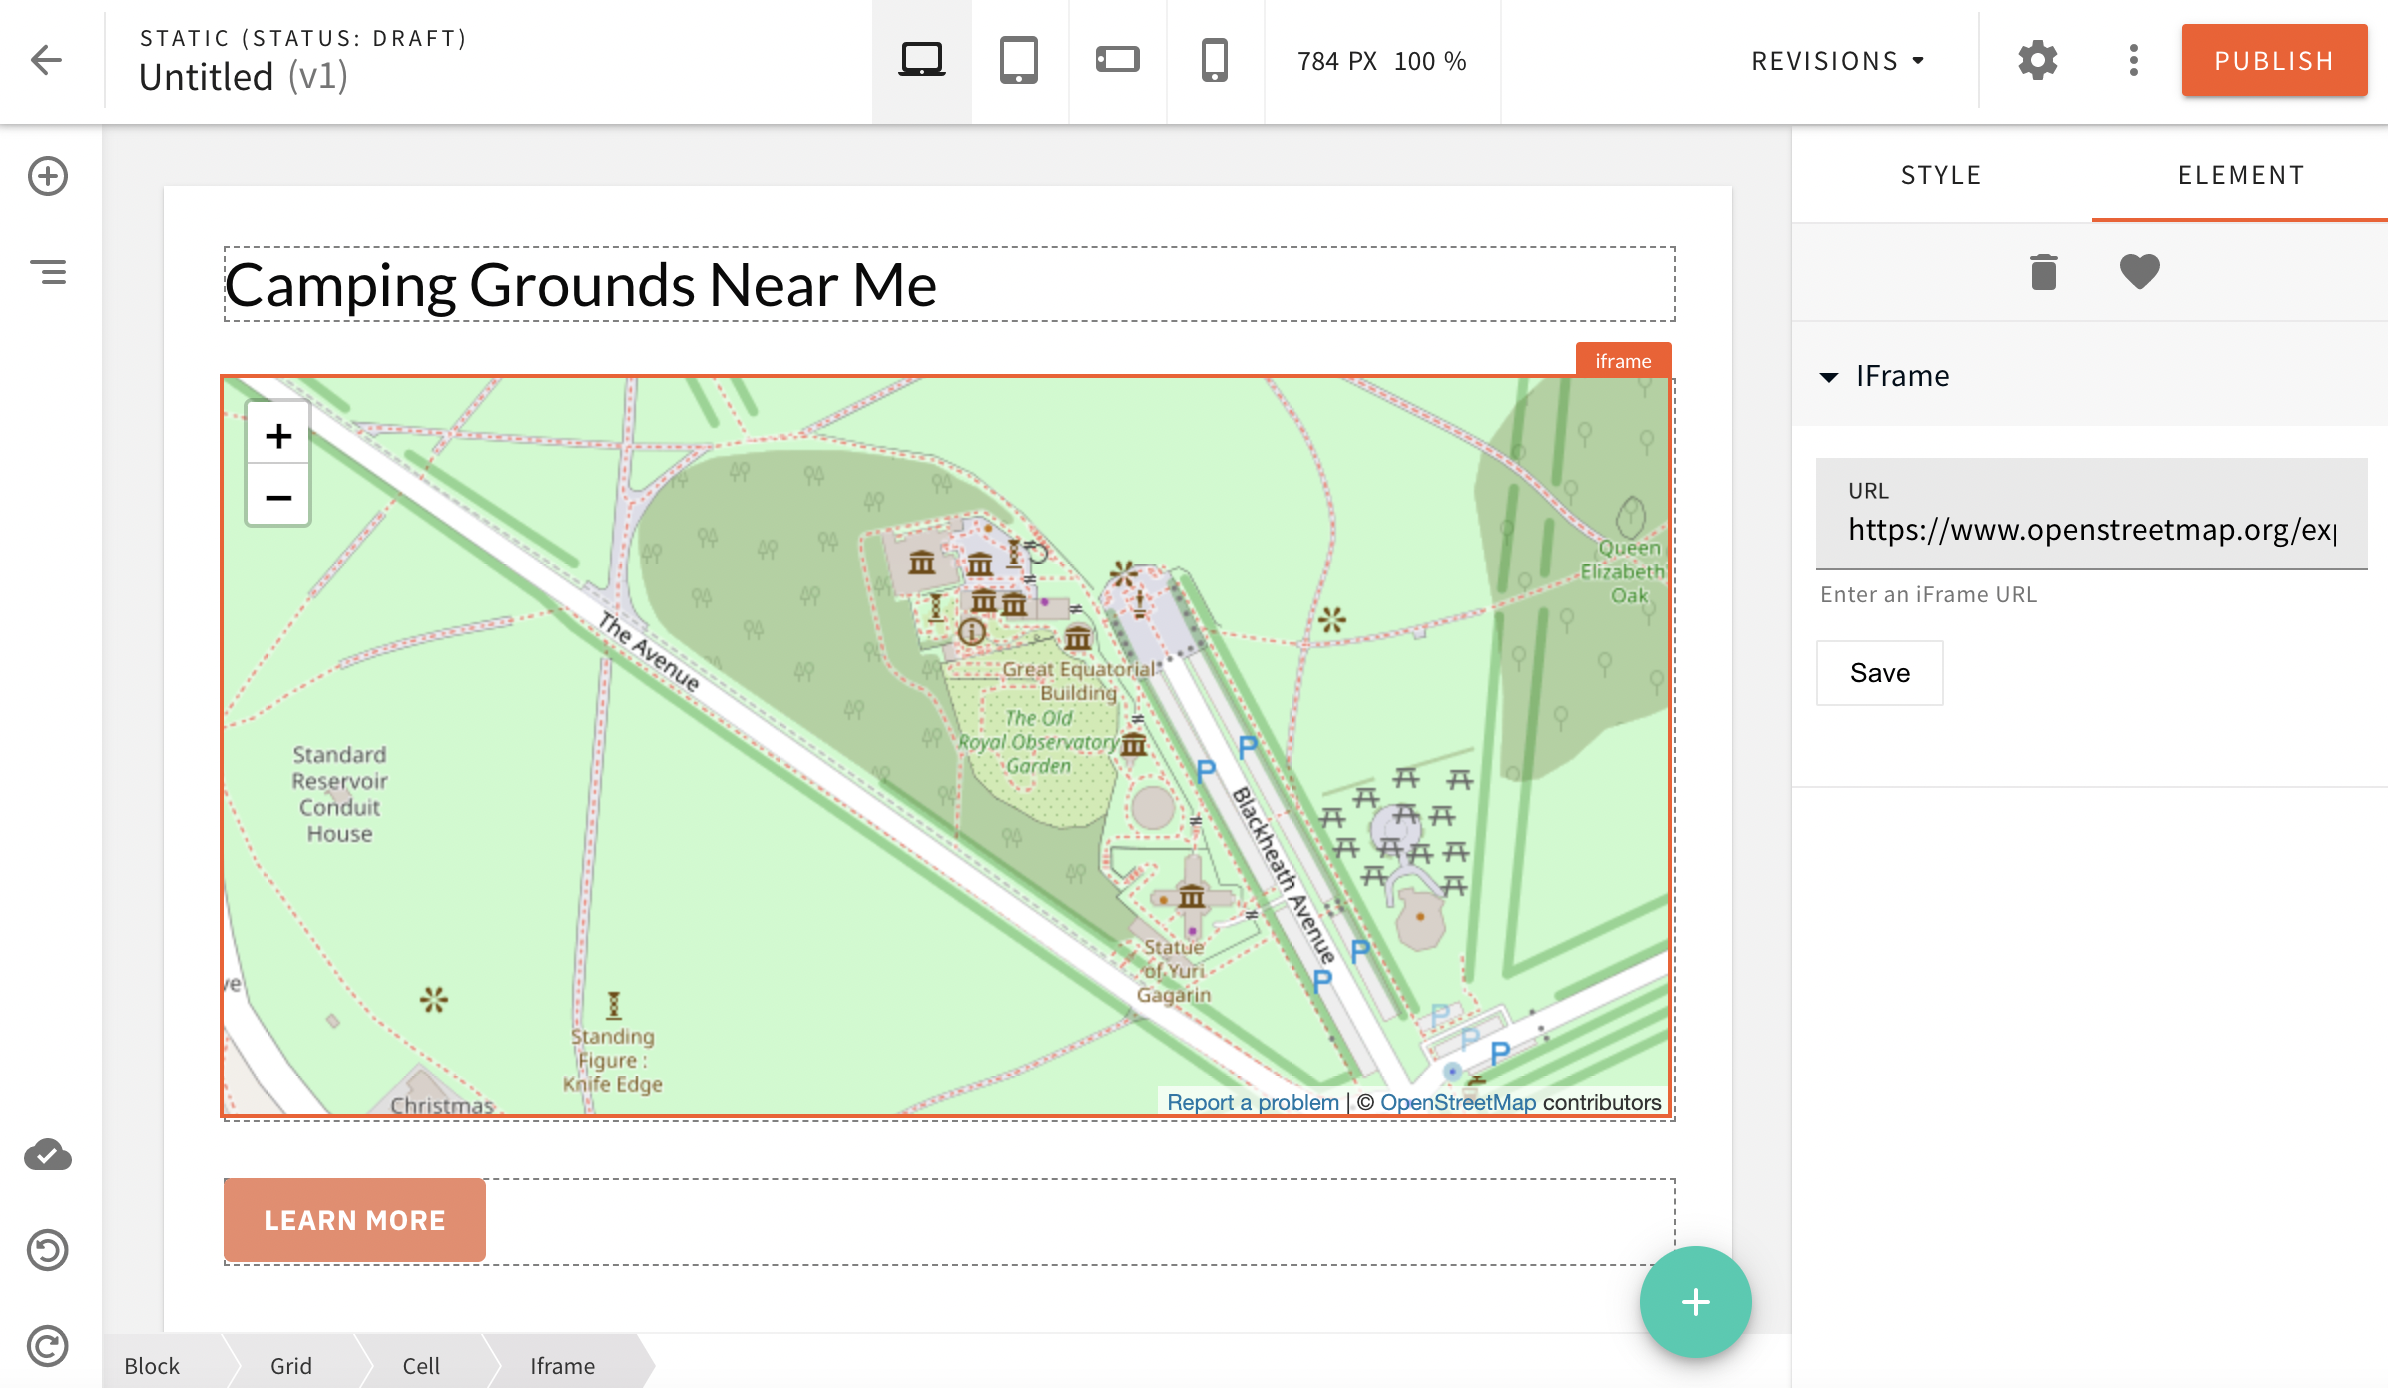Save the iFrame URL
2388x1388 pixels.
1879,672
